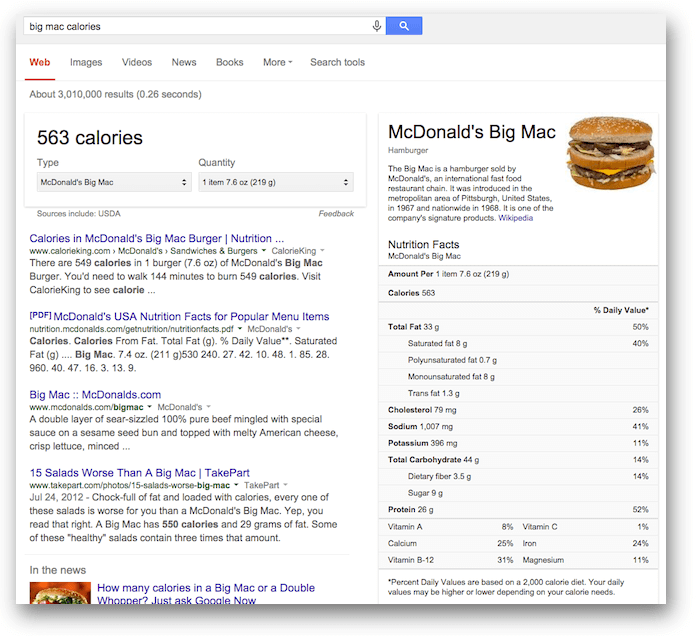The height and width of the screenshot is (636, 696).
Task: Click 'About 3,010,000 results' text
Action: pyautogui.click(x=115, y=94)
